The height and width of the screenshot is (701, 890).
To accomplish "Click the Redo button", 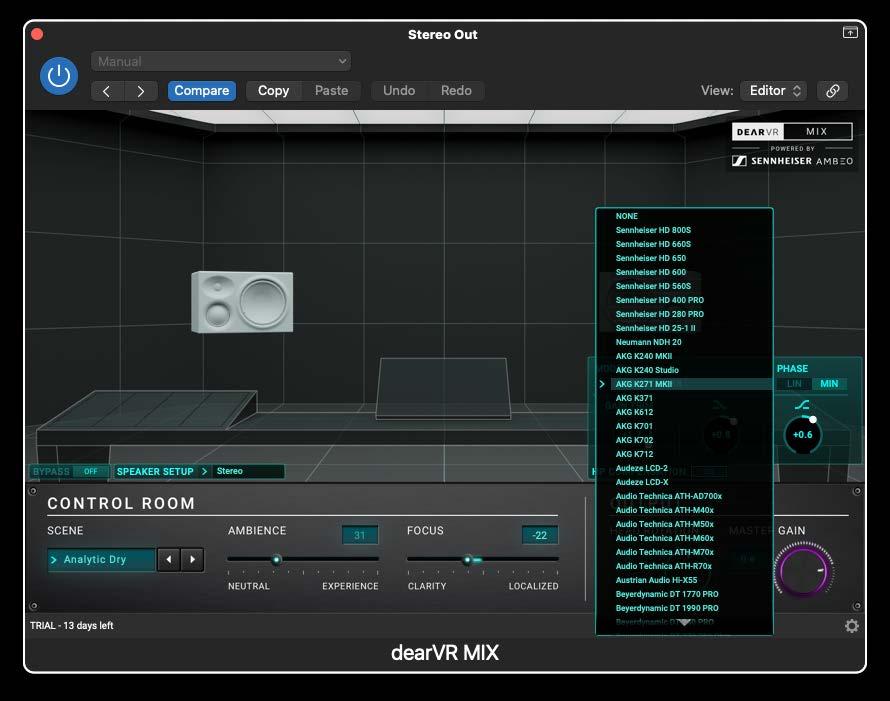I will tap(456, 91).
